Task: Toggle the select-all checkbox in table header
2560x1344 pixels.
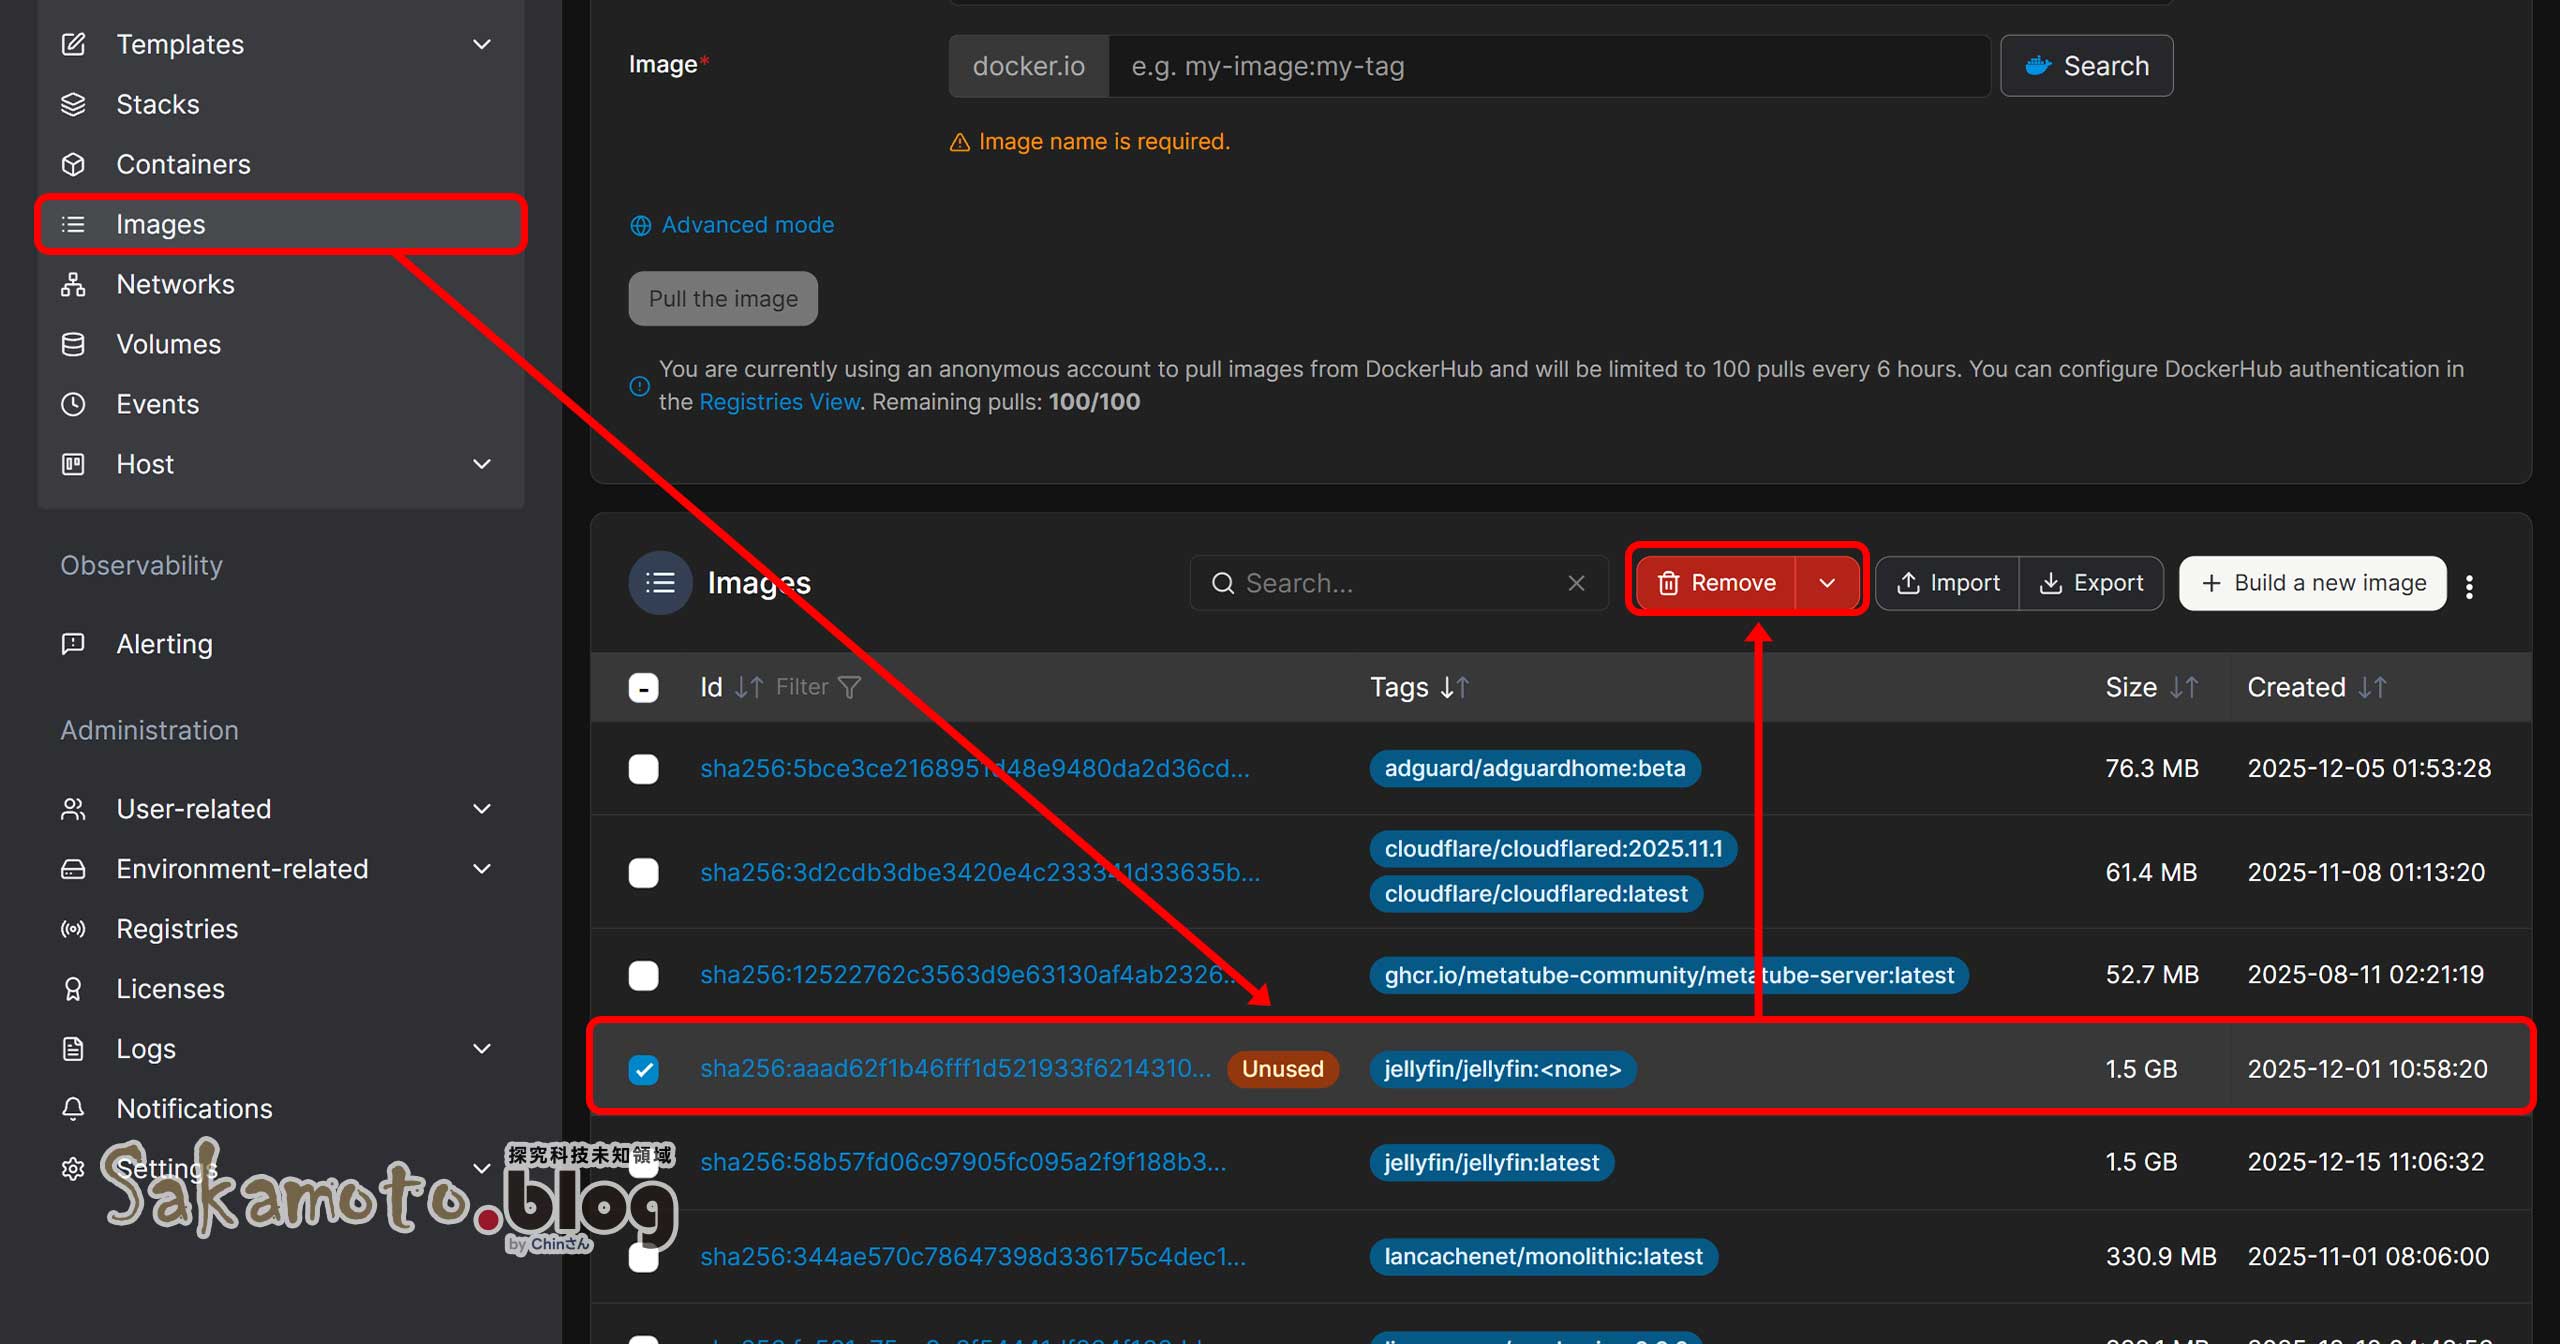Action: [643, 687]
